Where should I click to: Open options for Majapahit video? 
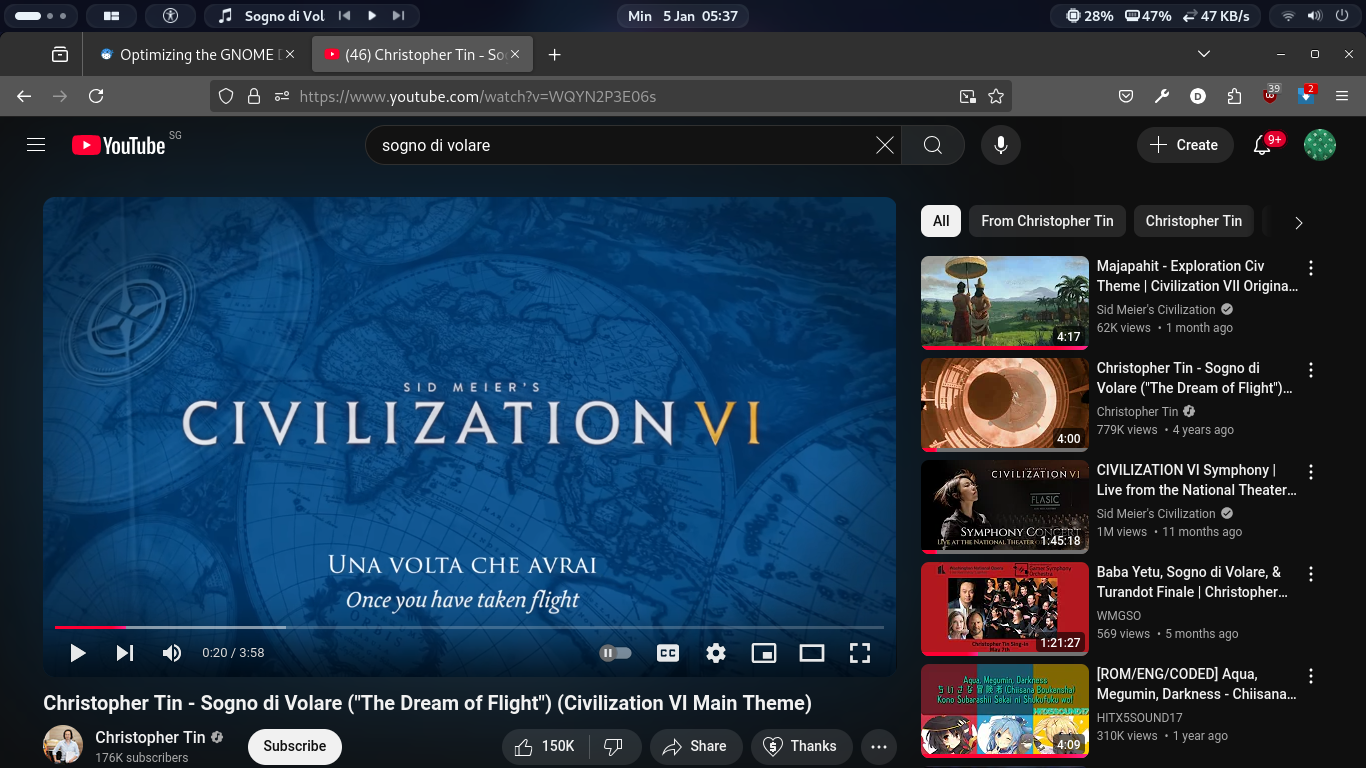(1311, 268)
